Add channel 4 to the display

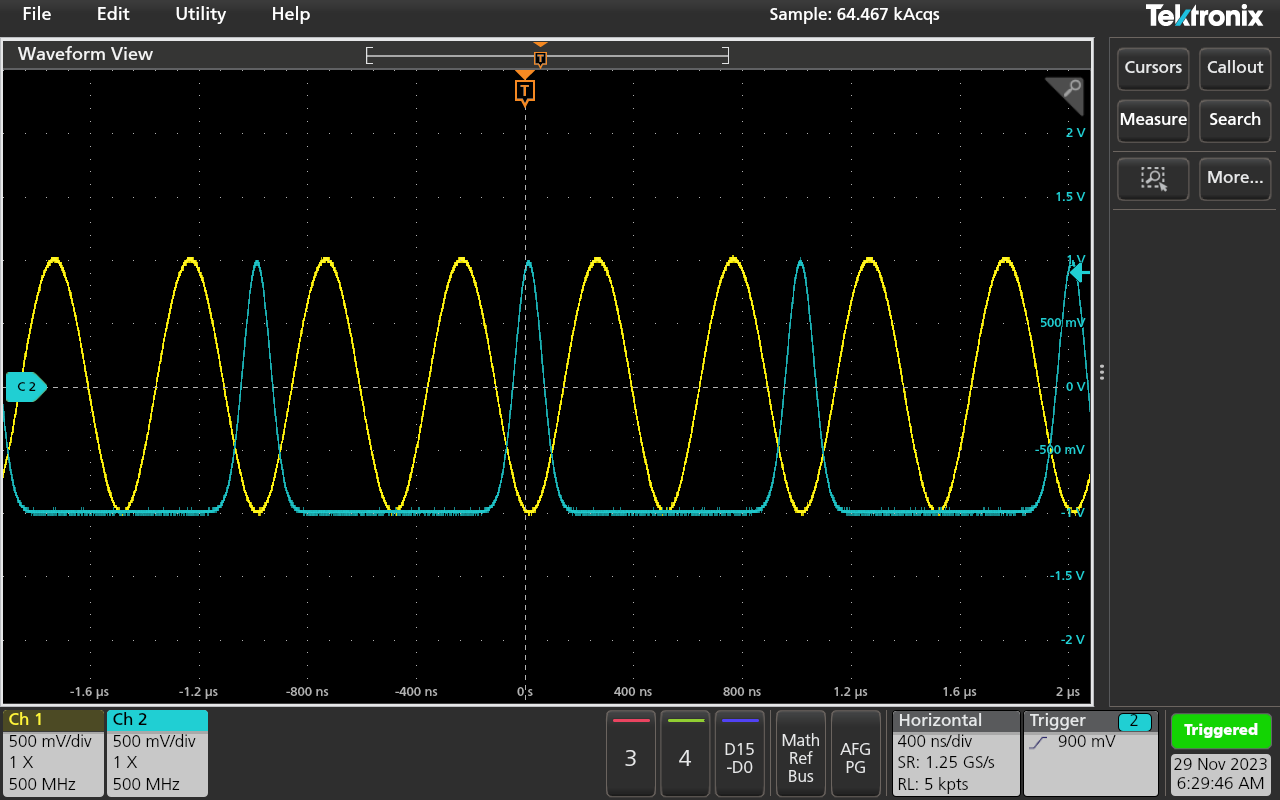click(685, 754)
